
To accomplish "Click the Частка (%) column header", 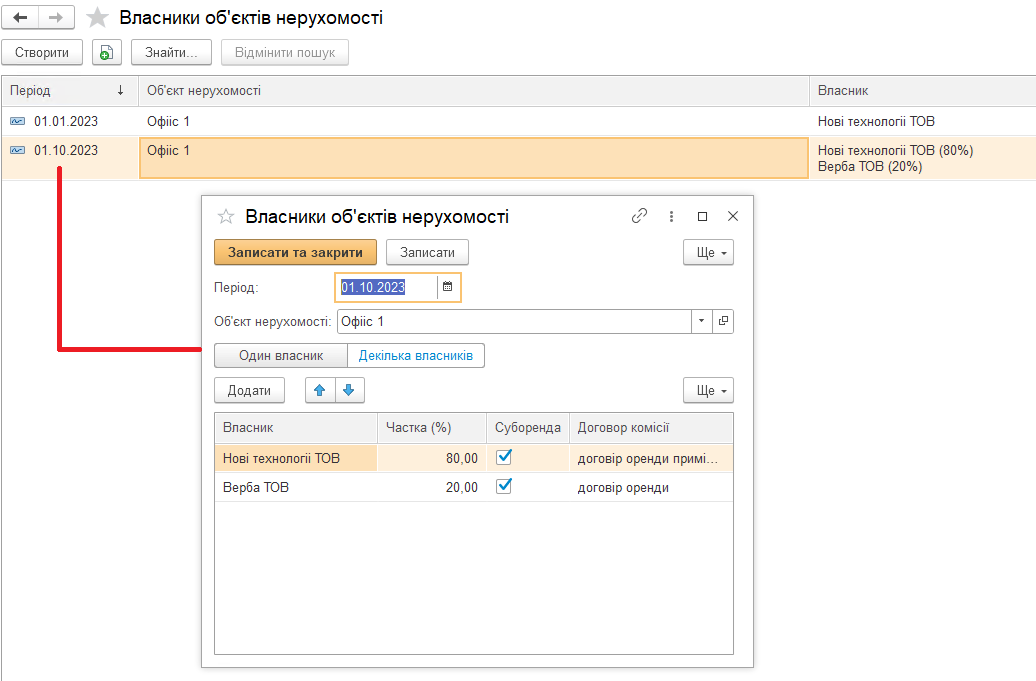I will 432,428.
